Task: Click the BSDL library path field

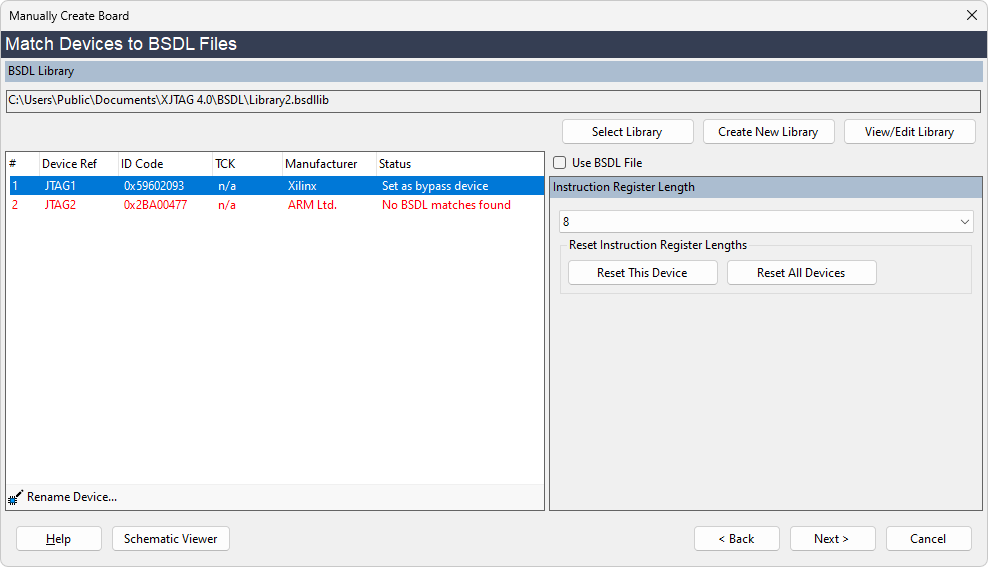Action: 493,101
